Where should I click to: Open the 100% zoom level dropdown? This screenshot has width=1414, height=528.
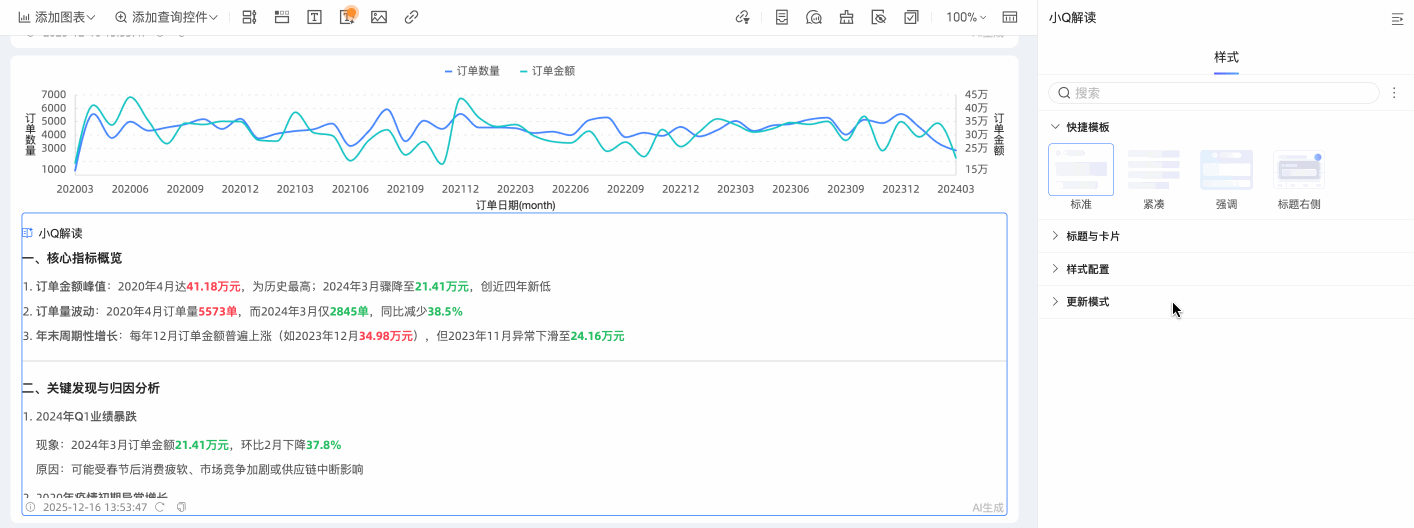coord(966,17)
